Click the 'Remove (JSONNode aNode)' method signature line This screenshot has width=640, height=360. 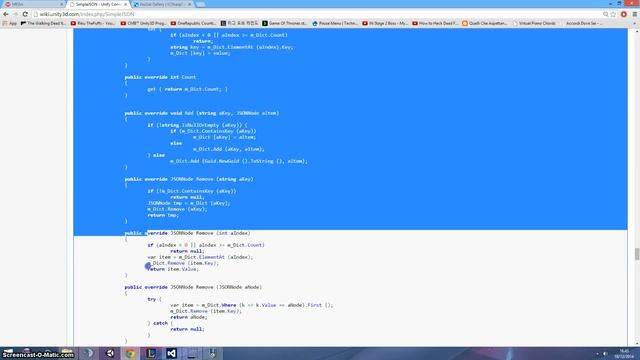pyautogui.click(x=193, y=287)
